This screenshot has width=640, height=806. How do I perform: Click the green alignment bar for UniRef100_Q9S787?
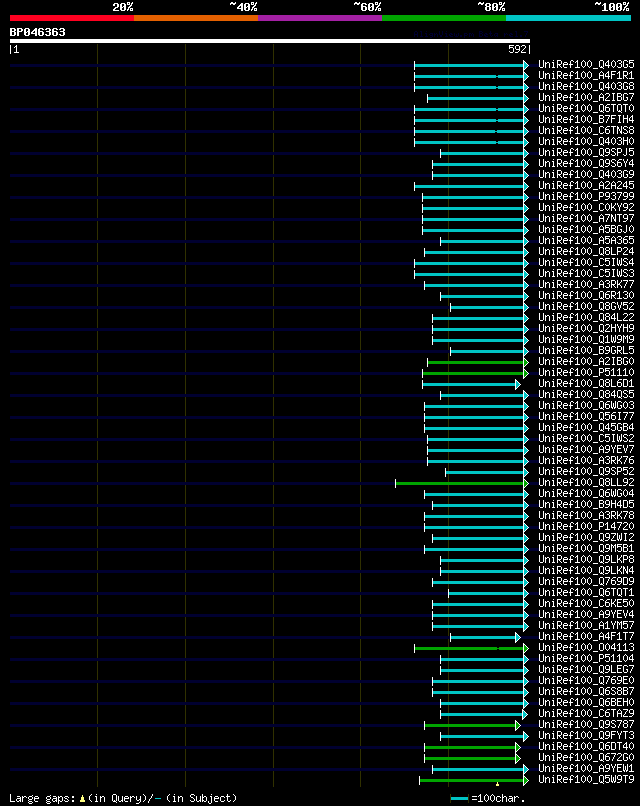[472, 726]
